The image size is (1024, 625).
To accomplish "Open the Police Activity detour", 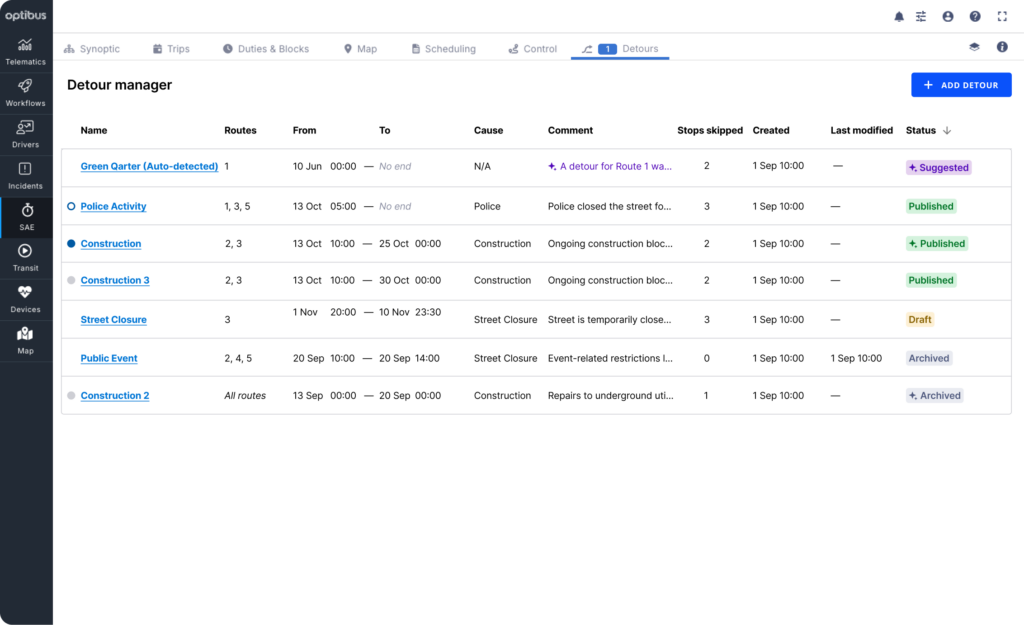I will (113, 206).
